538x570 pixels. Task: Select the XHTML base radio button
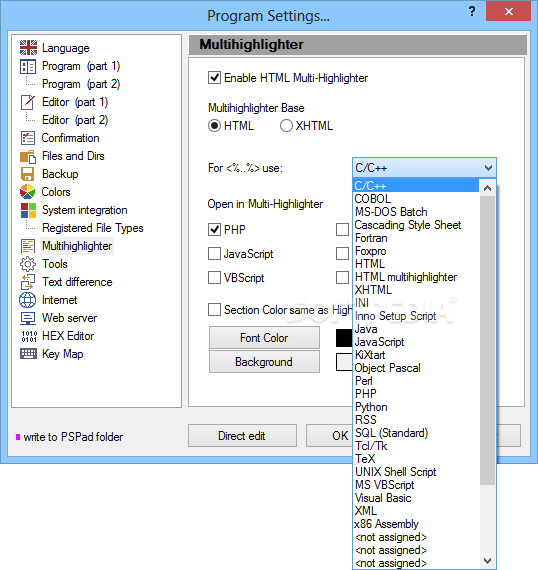286,126
